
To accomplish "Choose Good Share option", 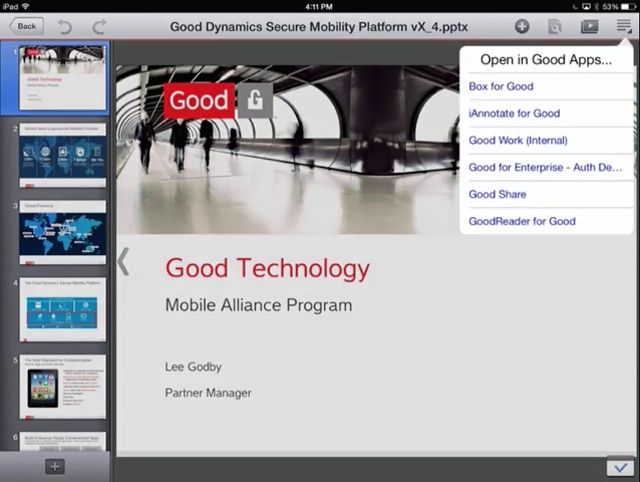I will point(546,194).
